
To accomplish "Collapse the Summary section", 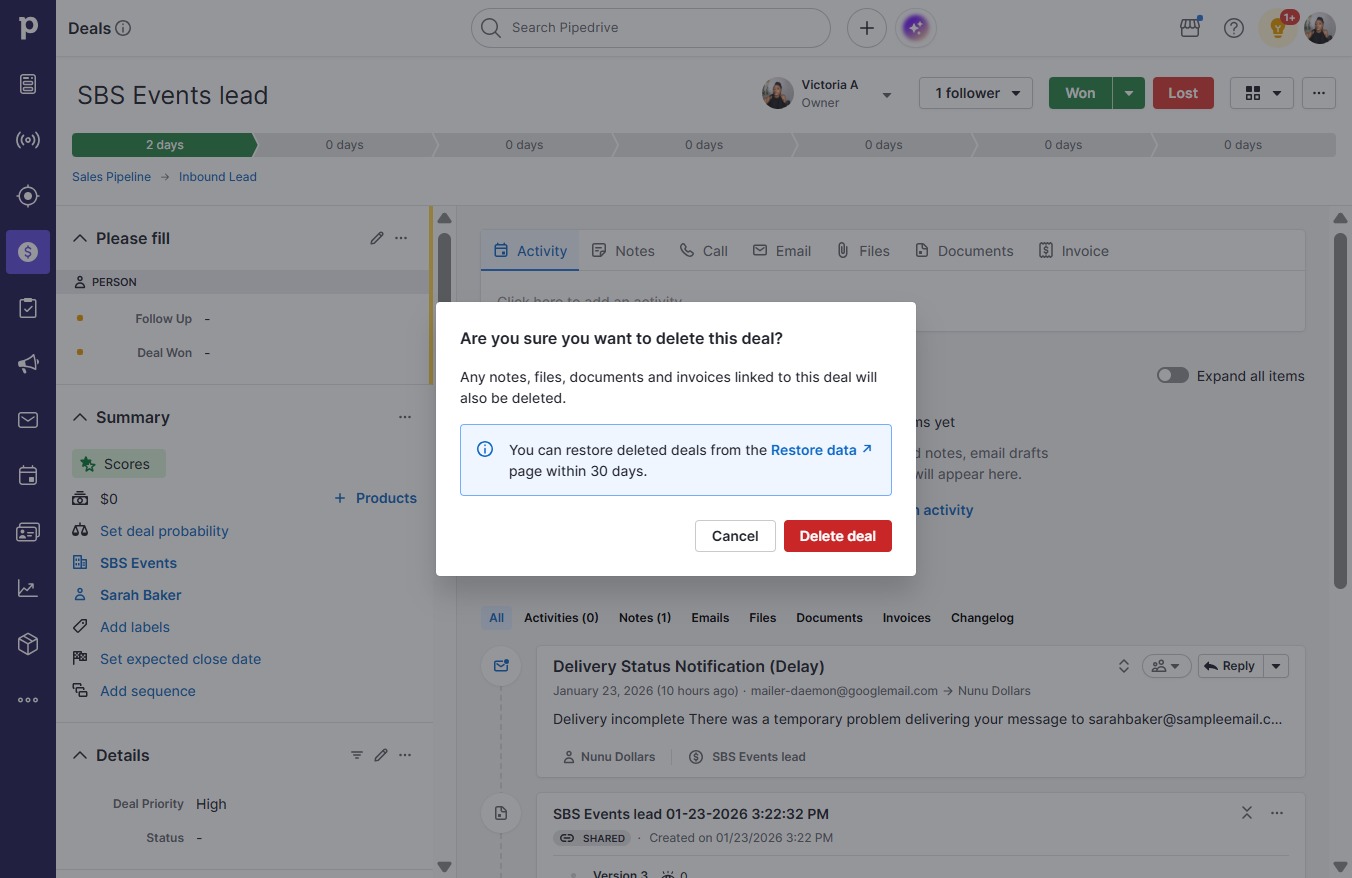I will tap(80, 417).
